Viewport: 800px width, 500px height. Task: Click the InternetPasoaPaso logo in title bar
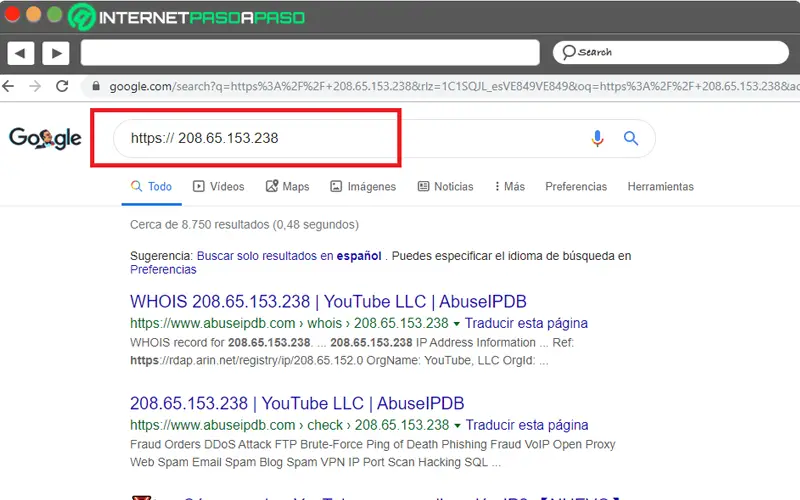coord(187,17)
